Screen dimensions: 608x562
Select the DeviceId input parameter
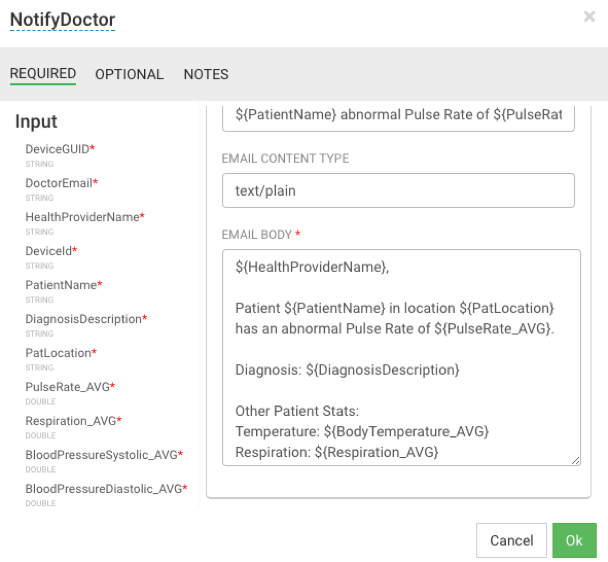tap(48, 251)
